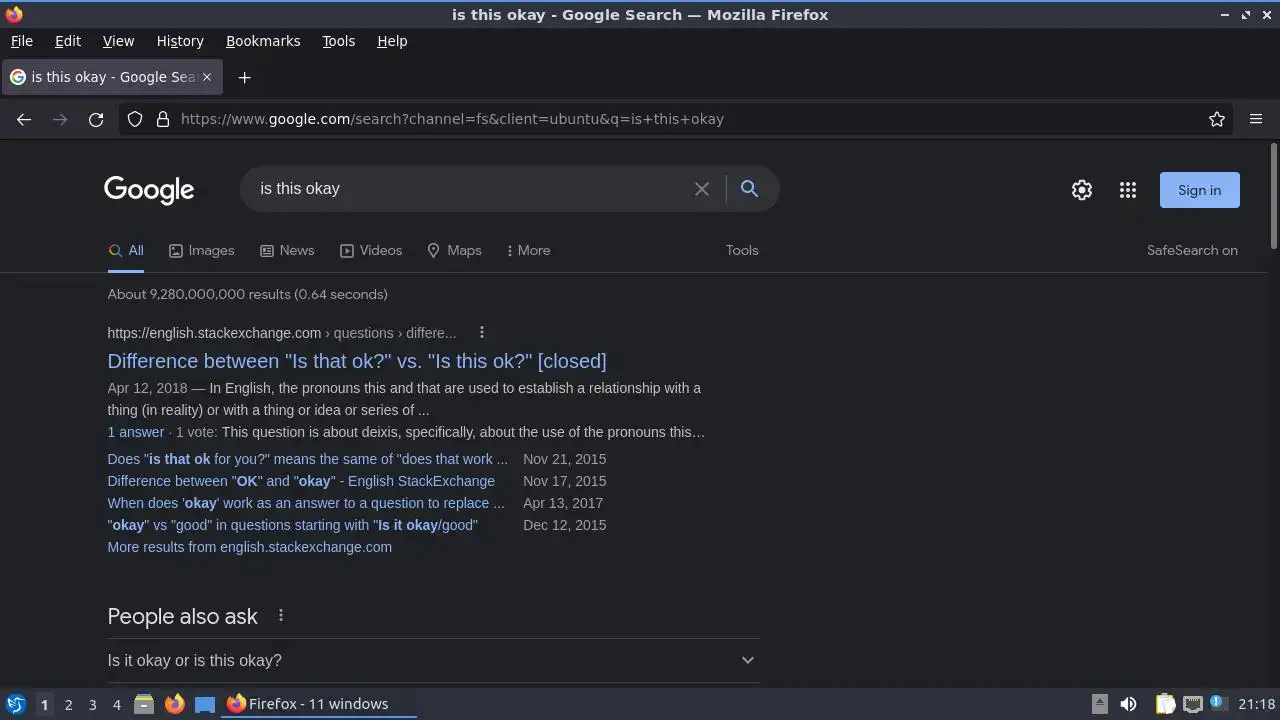Select the All results tab
This screenshot has height=720, width=1280.
click(x=126, y=250)
